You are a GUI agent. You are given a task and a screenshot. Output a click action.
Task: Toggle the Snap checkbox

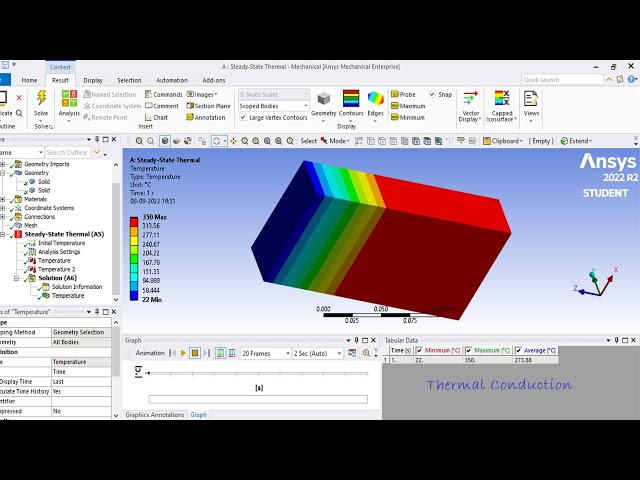432,94
